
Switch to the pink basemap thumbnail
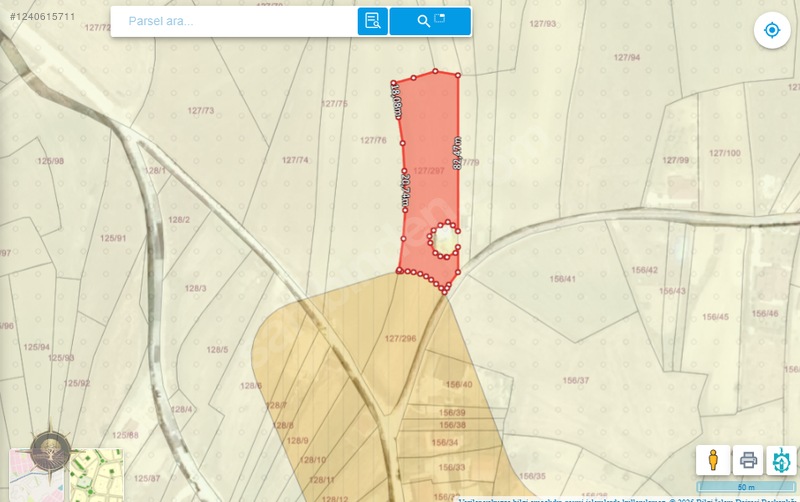[37, 478]
